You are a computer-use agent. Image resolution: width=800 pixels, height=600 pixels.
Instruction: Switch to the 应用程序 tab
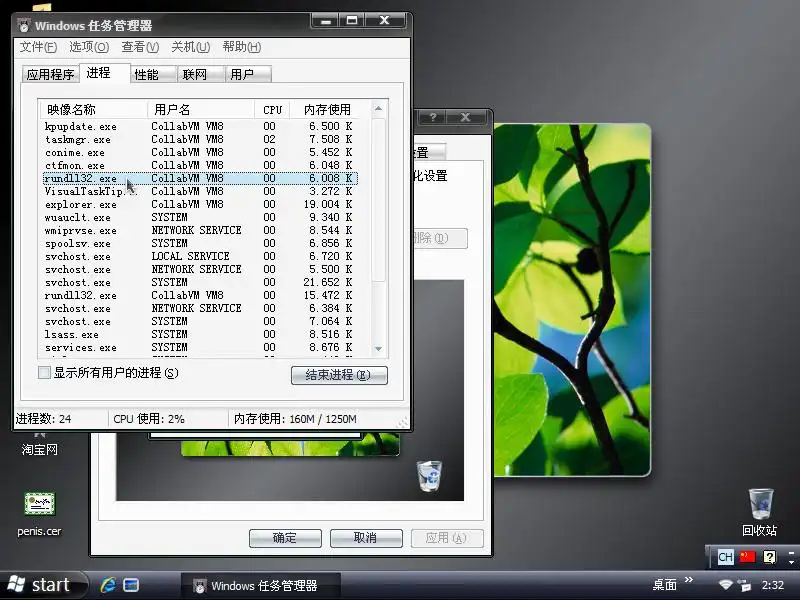coord(51,74)
